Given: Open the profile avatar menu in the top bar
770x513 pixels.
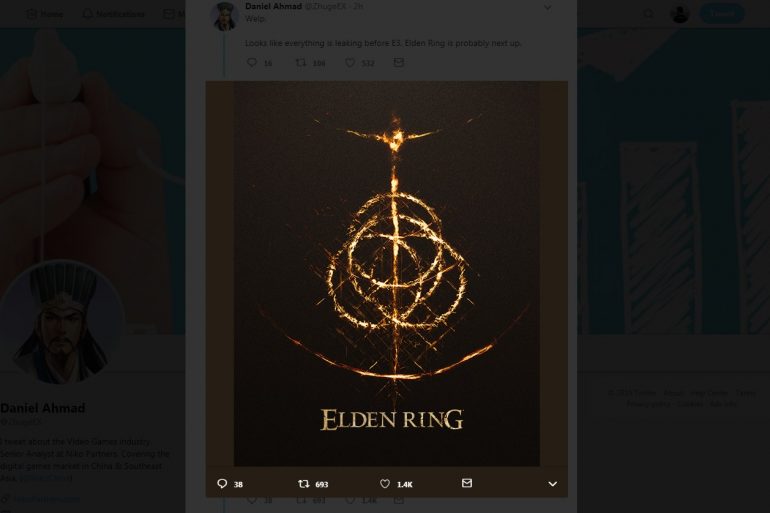Looking at the screenshot, I should click(x=680, y=13).
